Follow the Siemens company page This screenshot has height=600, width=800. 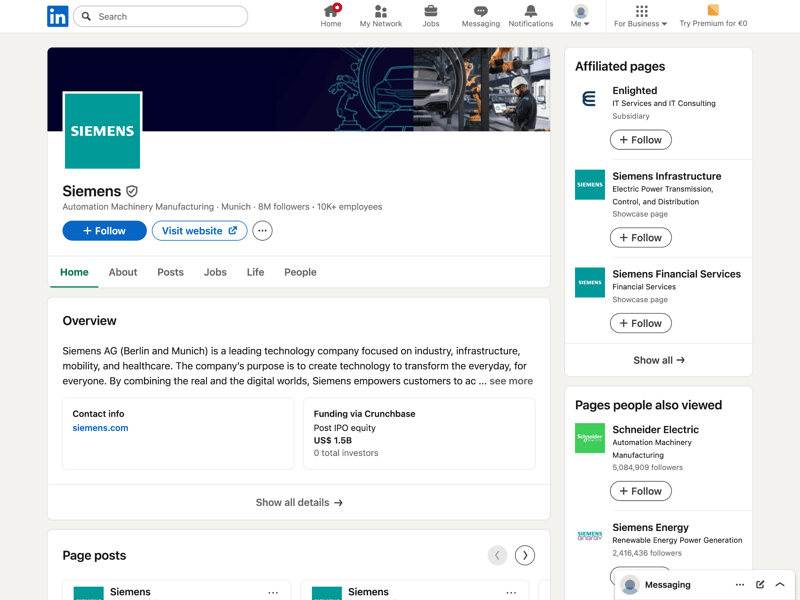point(104,231)
